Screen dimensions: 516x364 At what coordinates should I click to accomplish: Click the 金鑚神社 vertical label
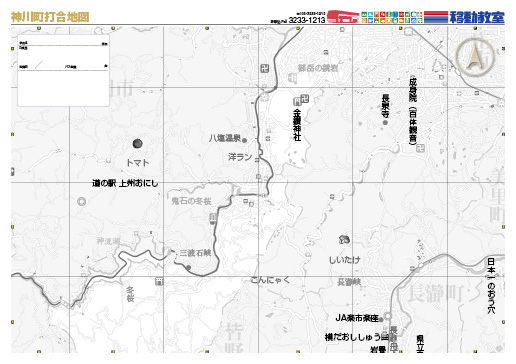[x=297, y=125]
